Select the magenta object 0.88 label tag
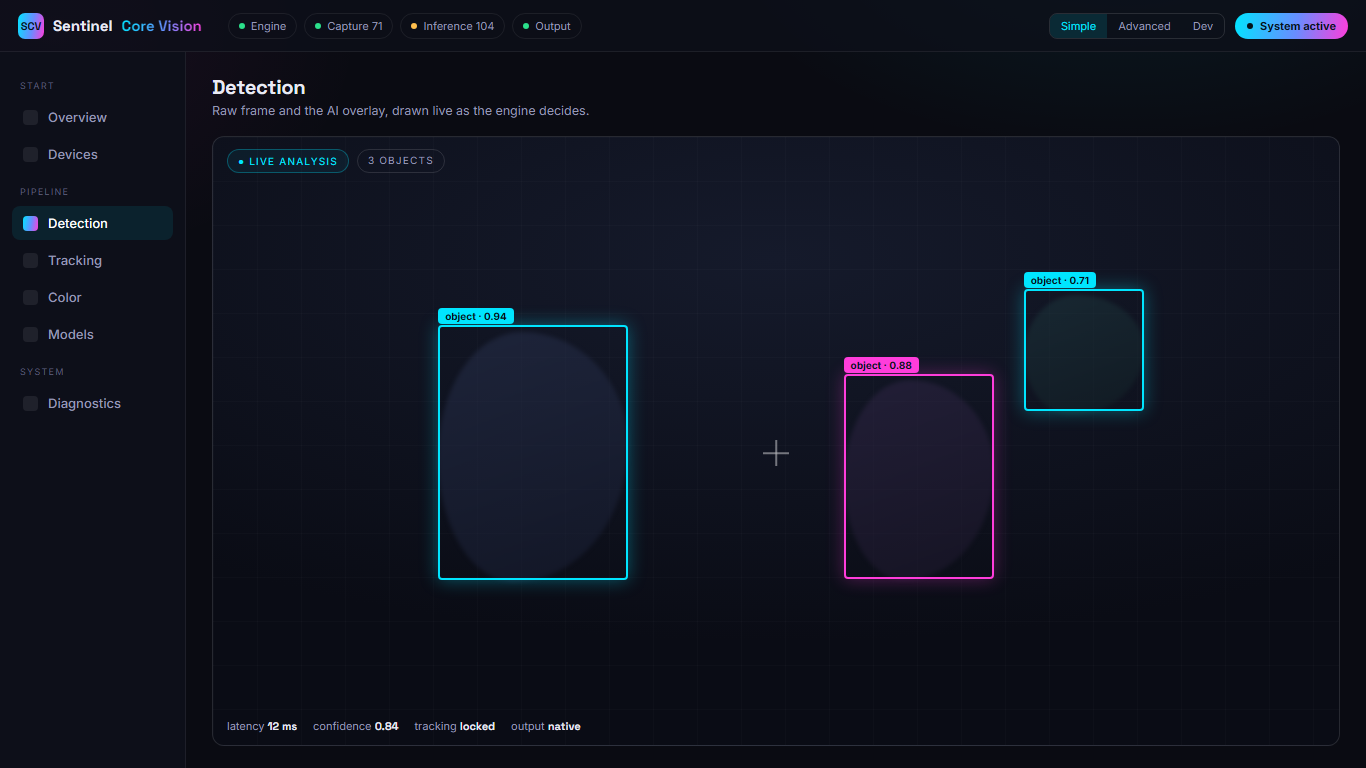Image resolution: width=1366 pixels, height=768 pixels. tap(881, 365)
